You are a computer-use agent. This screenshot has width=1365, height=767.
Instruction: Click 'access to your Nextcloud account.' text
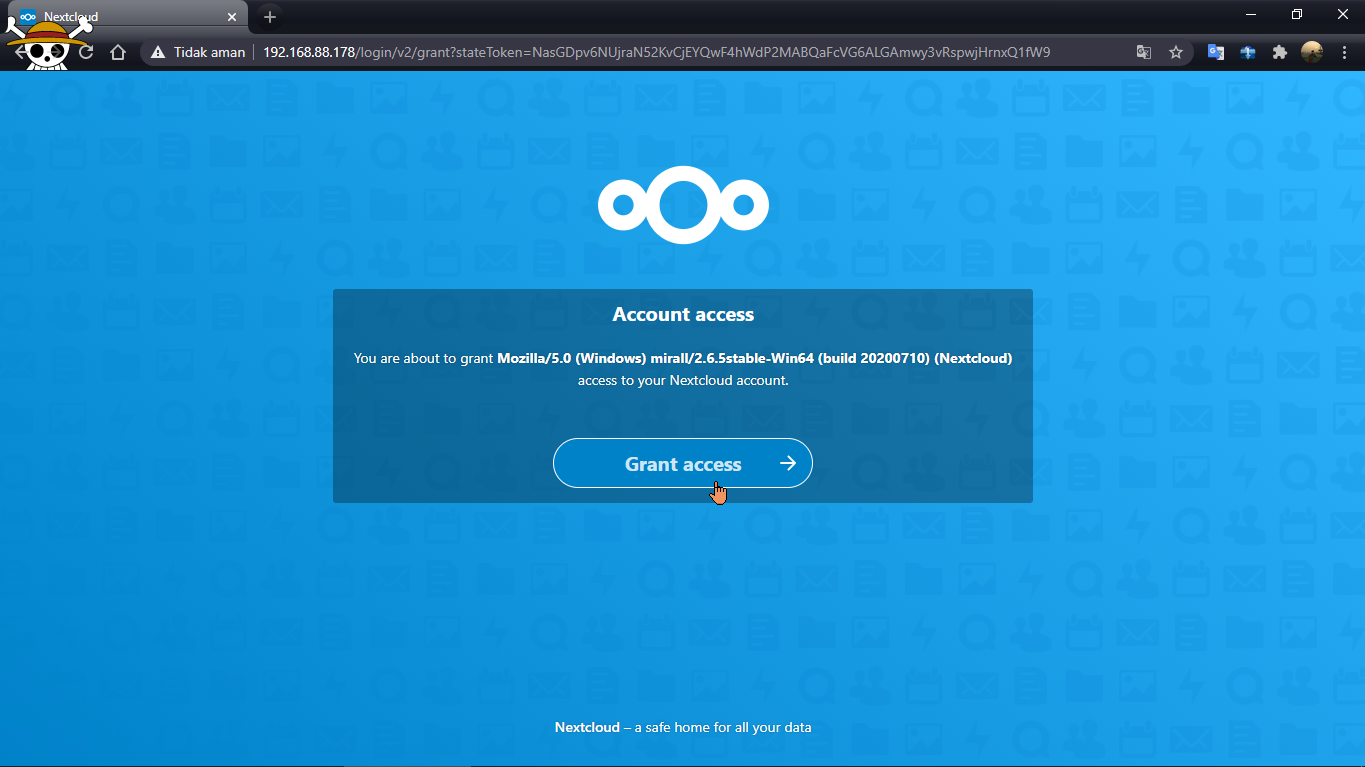click(683, 380)
